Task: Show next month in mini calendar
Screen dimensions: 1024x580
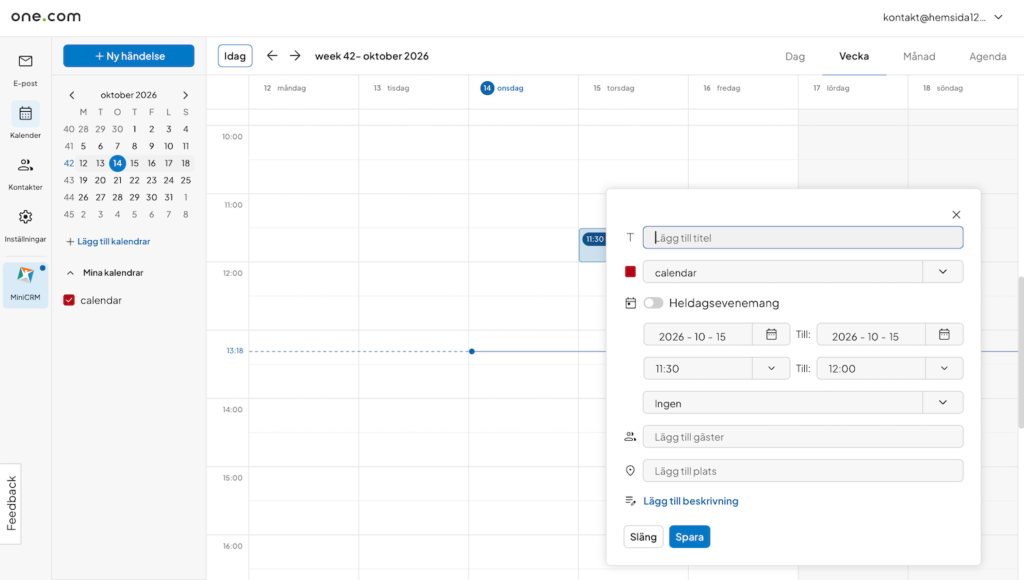Action: (x=185, y=95)
